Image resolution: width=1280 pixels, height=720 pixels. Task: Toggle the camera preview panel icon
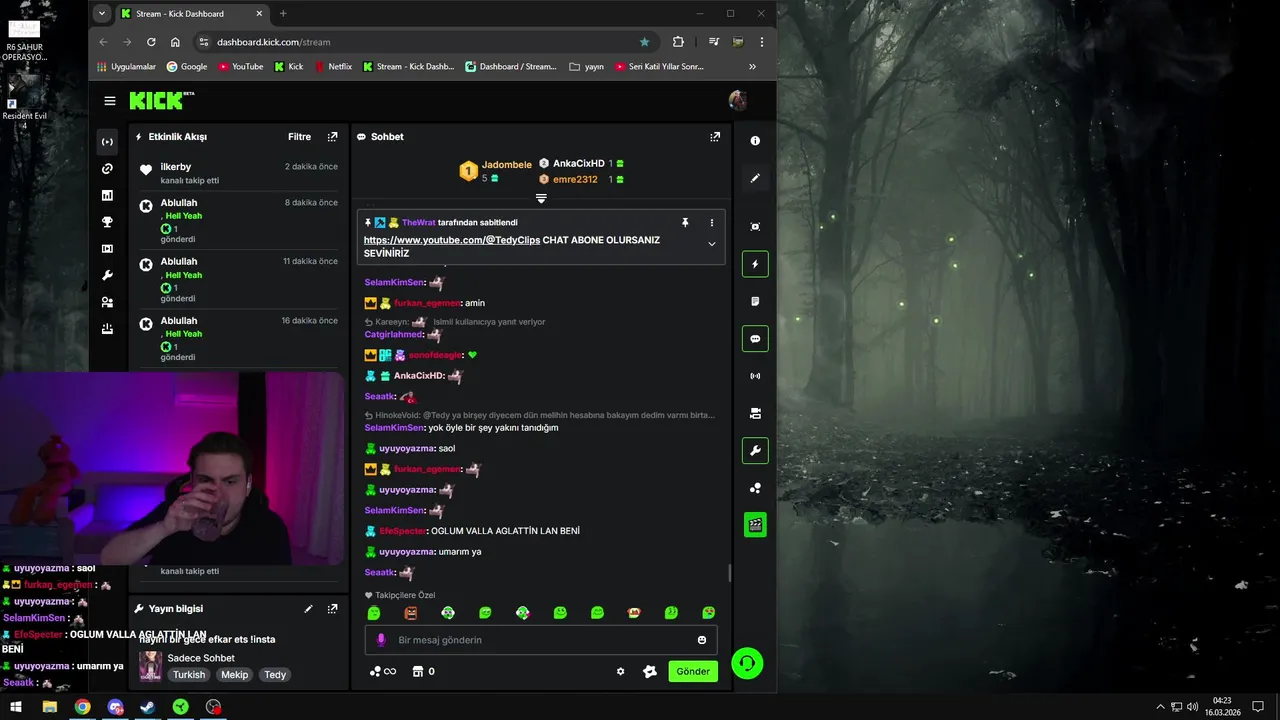(x=755, y=413)
